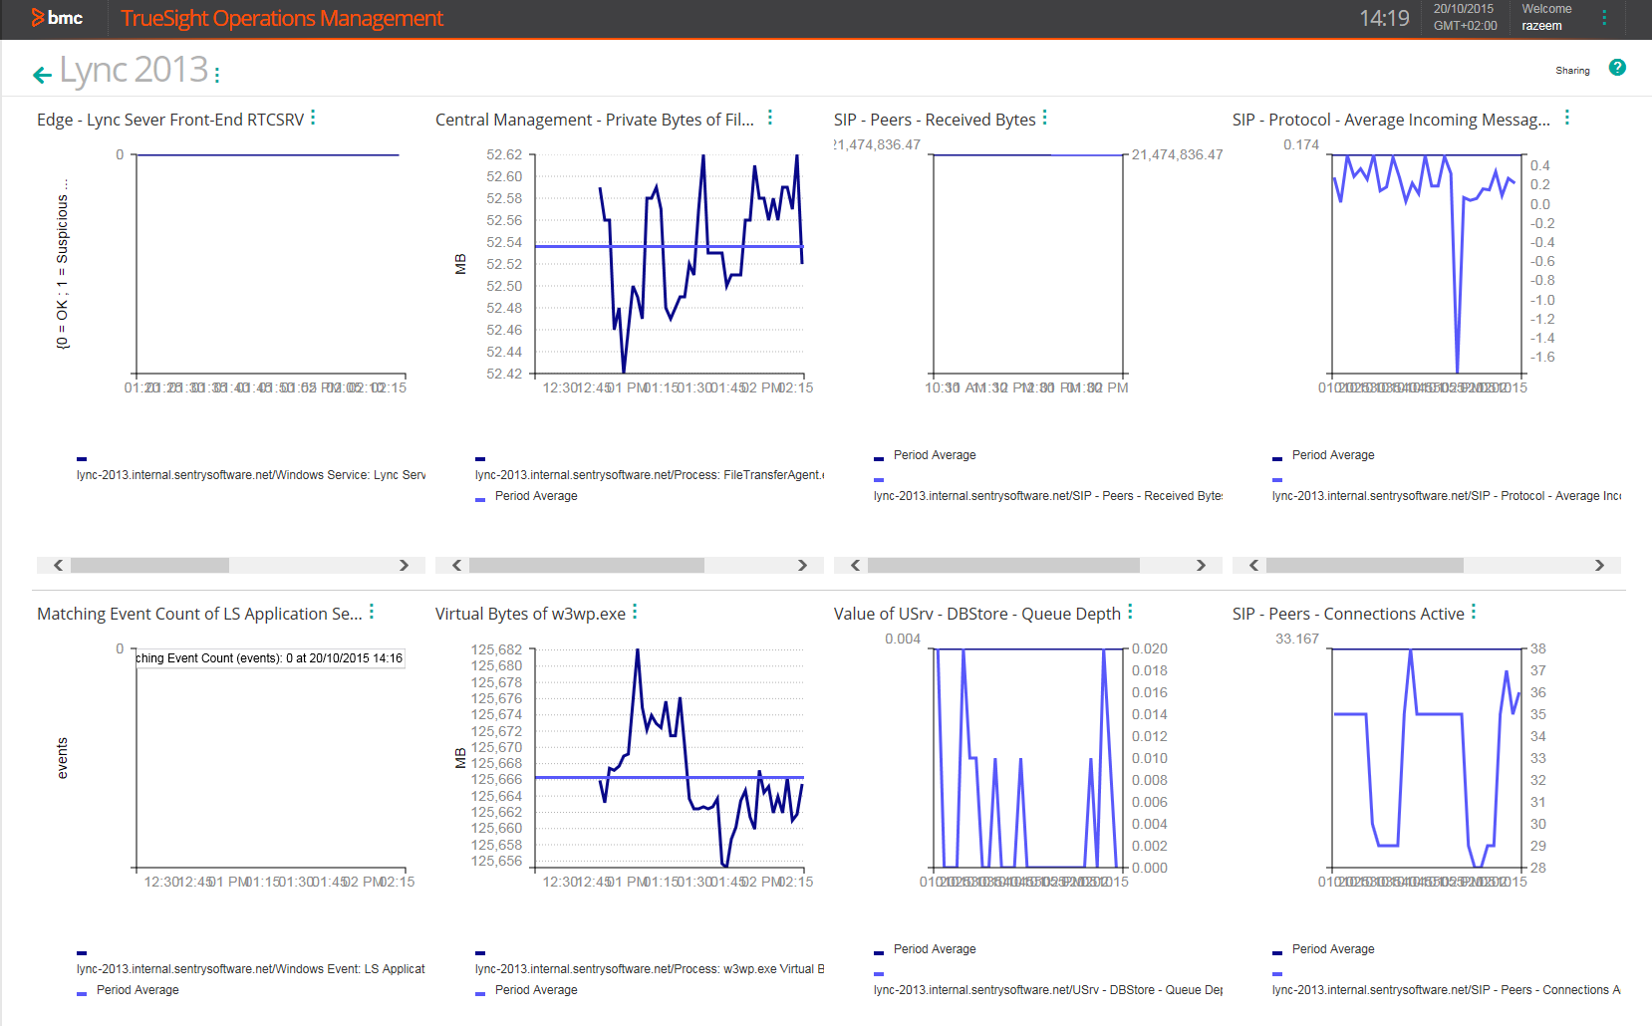Open the user menu dots beside razeem
The width and height of the screenshot is (1652, 1026).
[x=1604, y=18]
